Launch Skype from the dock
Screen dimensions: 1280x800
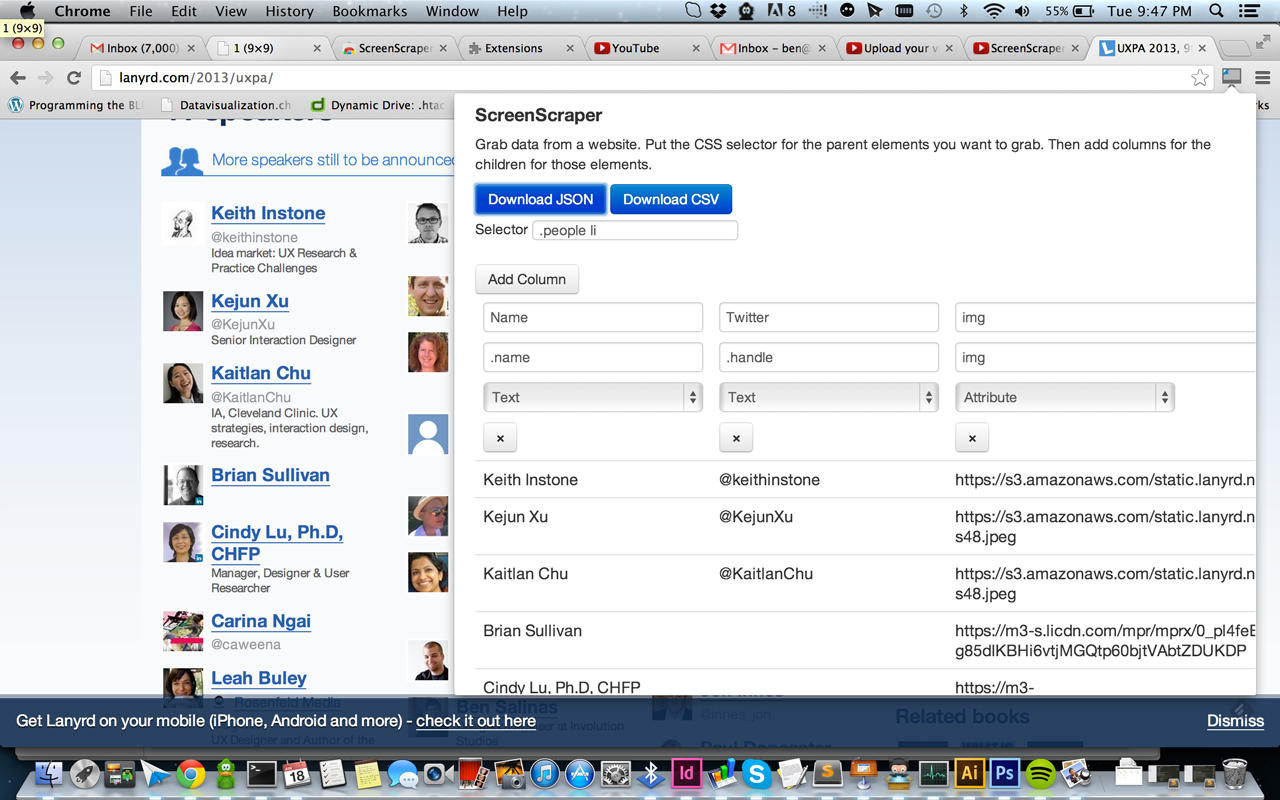coord(756,773)
